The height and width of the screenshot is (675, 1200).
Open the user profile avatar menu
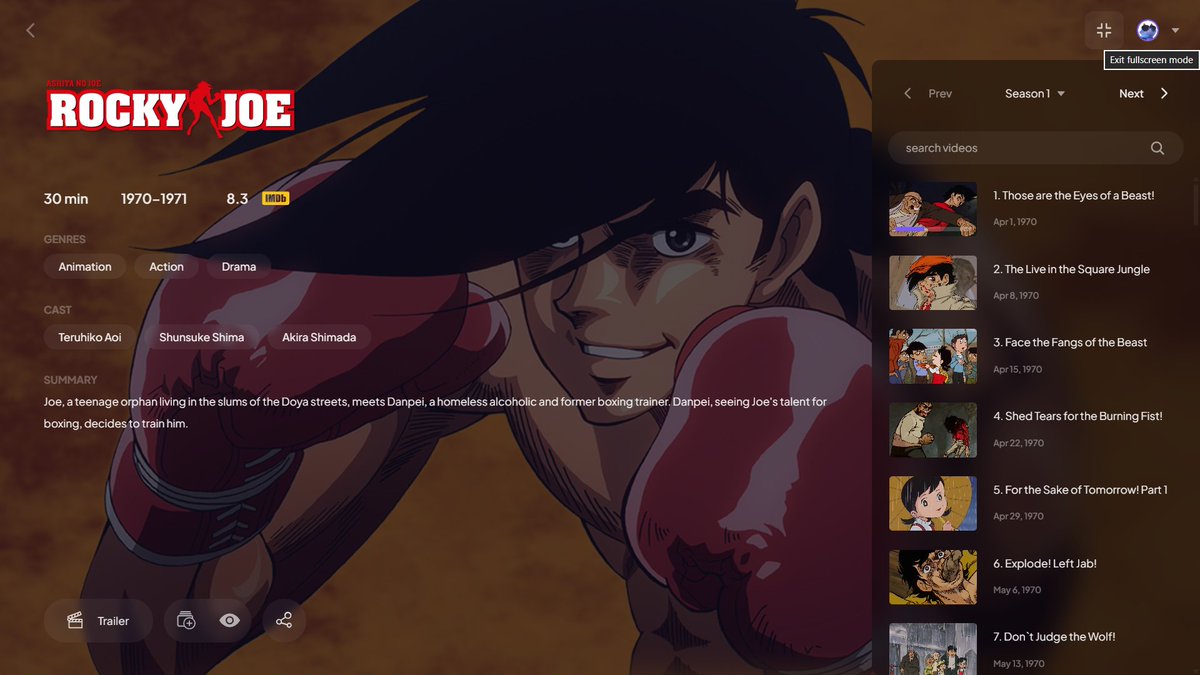click(x=1148, y=30)
